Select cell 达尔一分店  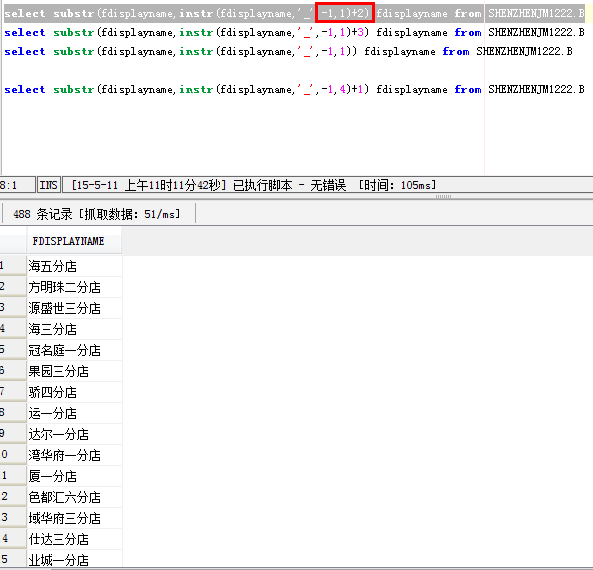[75, 434]
